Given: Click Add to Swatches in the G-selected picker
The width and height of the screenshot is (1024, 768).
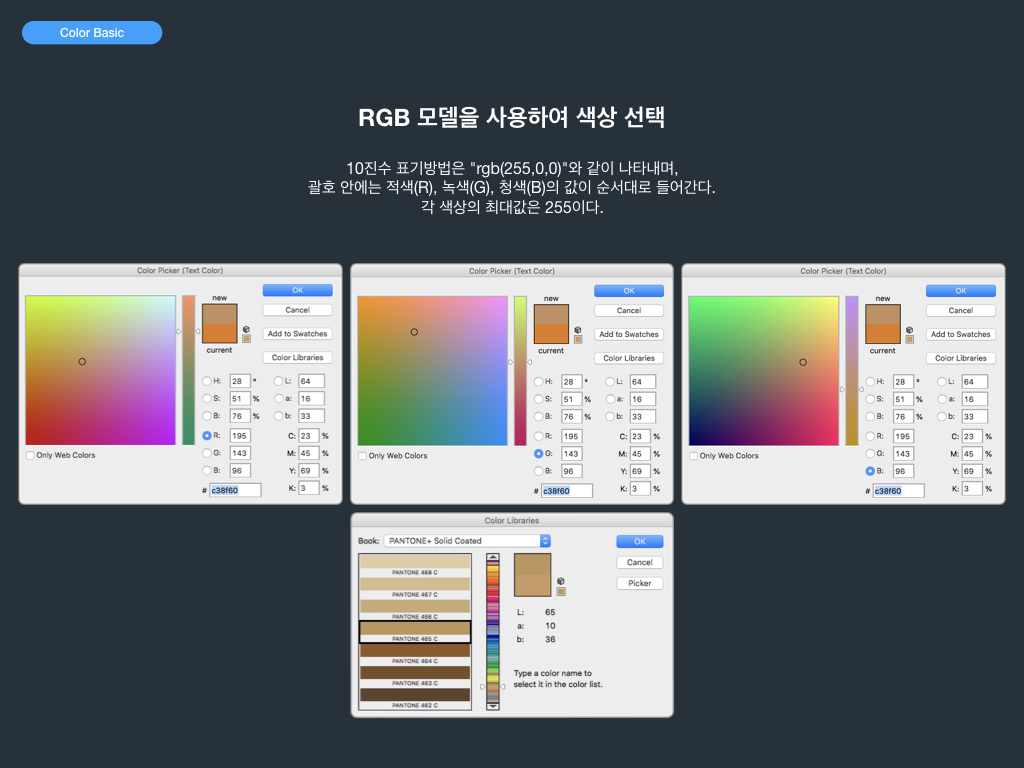Looking at the screenshot, I should (x=628, y=334).
